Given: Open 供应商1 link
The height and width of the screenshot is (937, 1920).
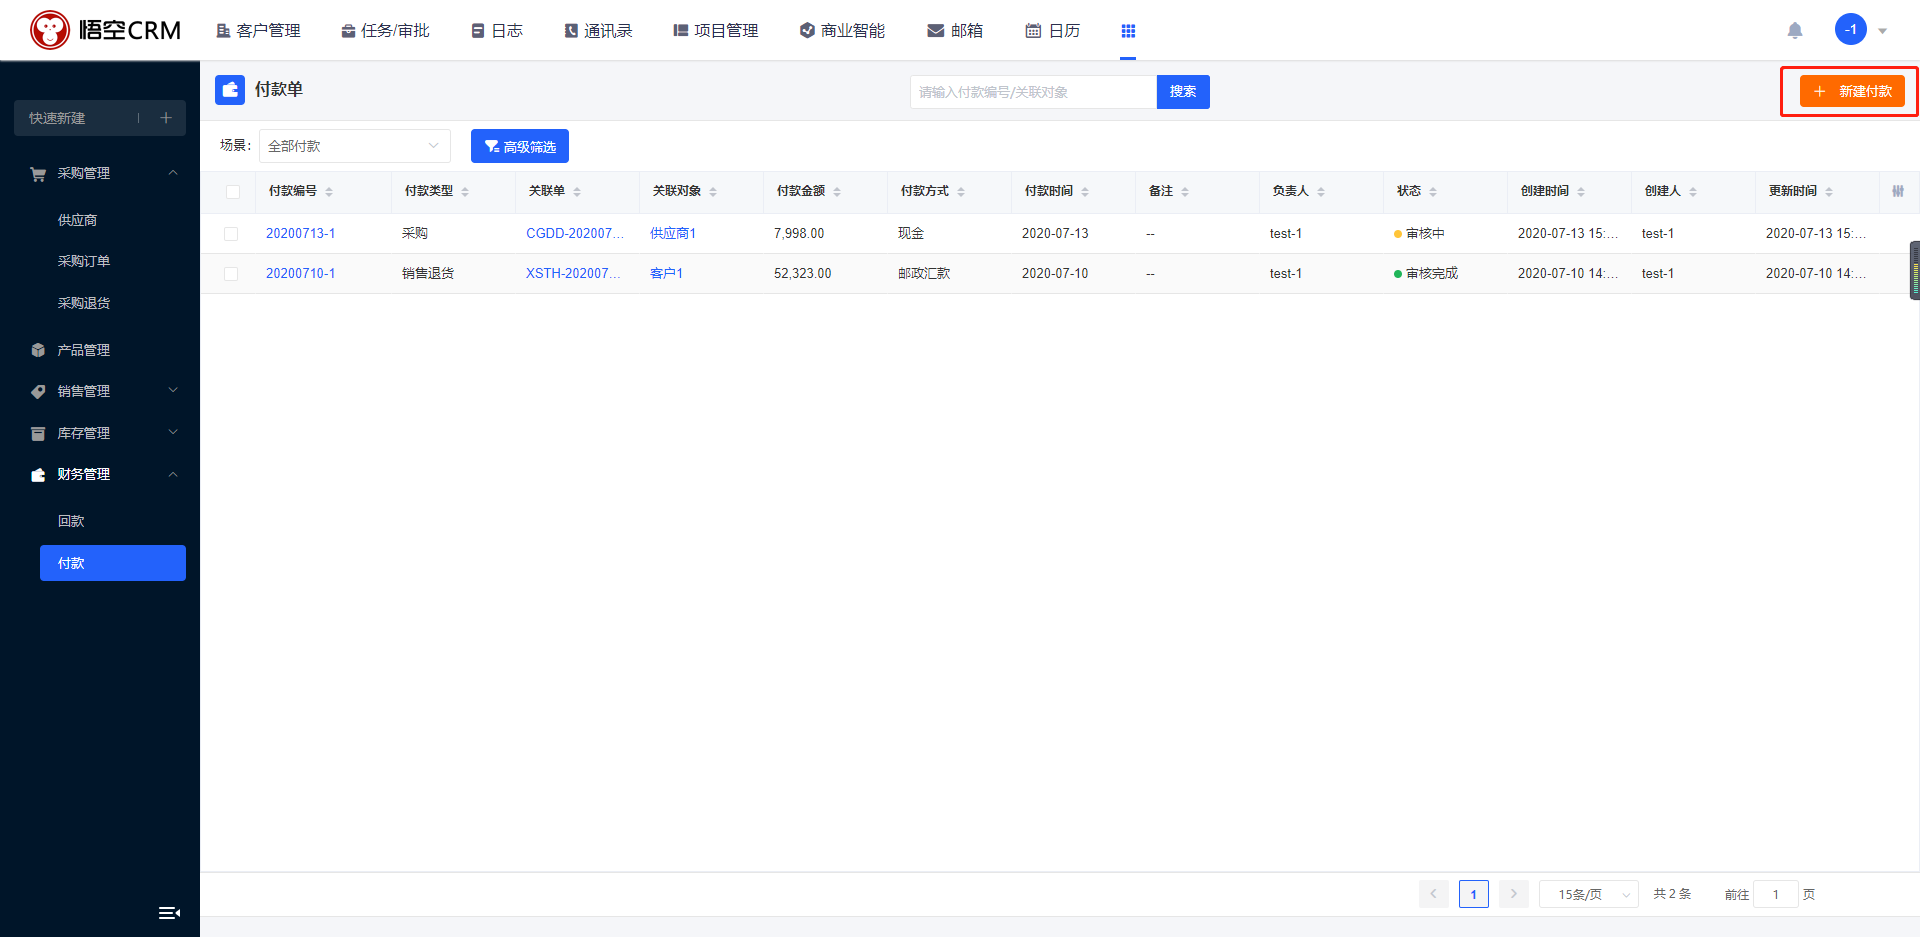Looking at the screenshot, I should tap(673, 234).
